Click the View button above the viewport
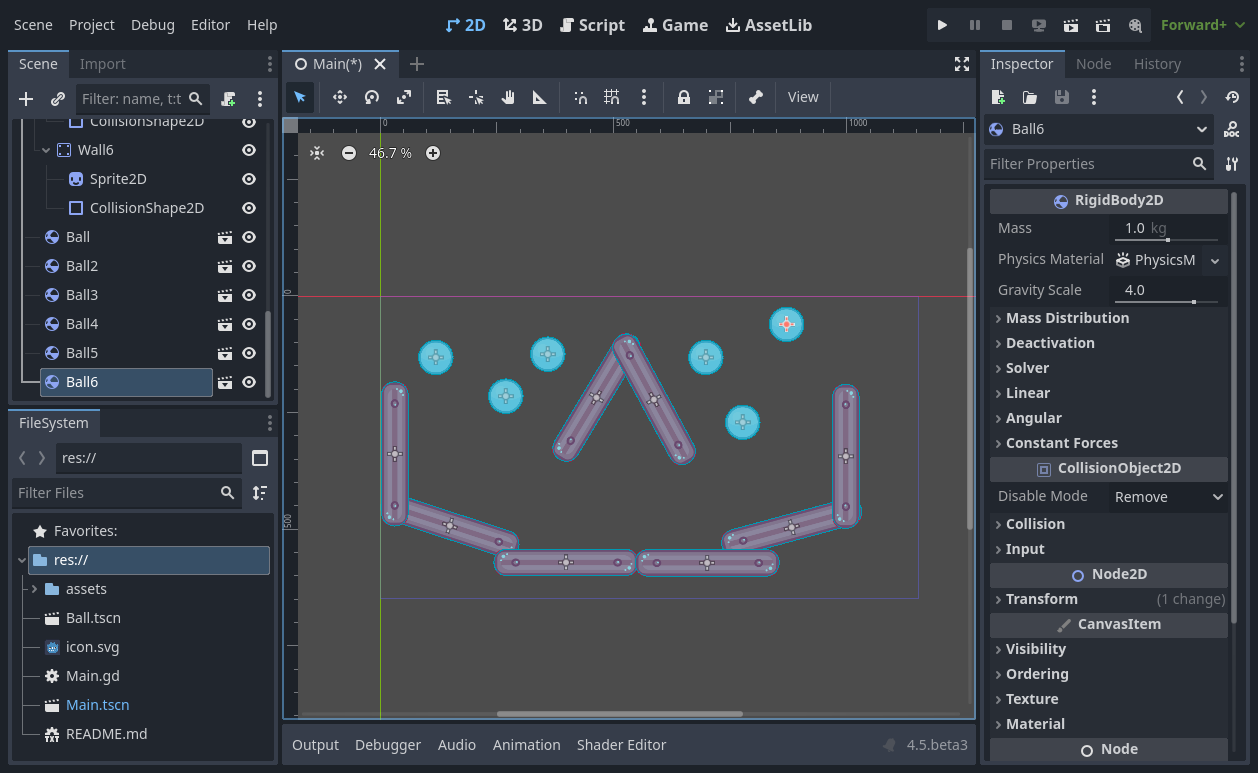Image resolution: width=1258 pixels, height=773 pixels. 803,97
